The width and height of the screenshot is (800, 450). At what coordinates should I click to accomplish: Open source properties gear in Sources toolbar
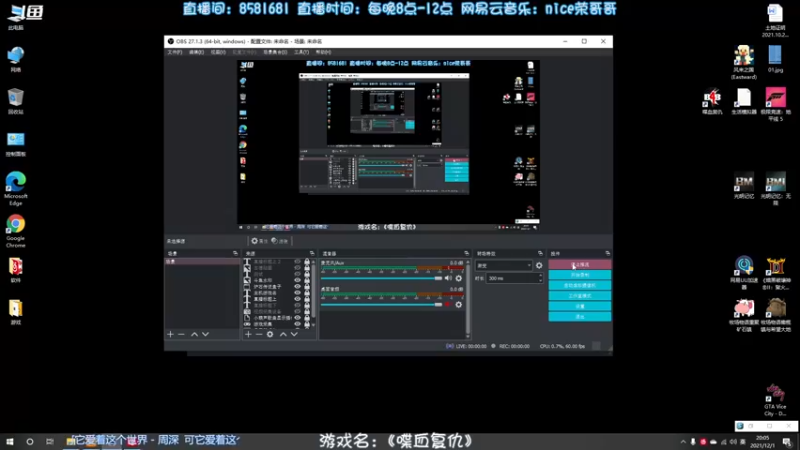[270, 334]
